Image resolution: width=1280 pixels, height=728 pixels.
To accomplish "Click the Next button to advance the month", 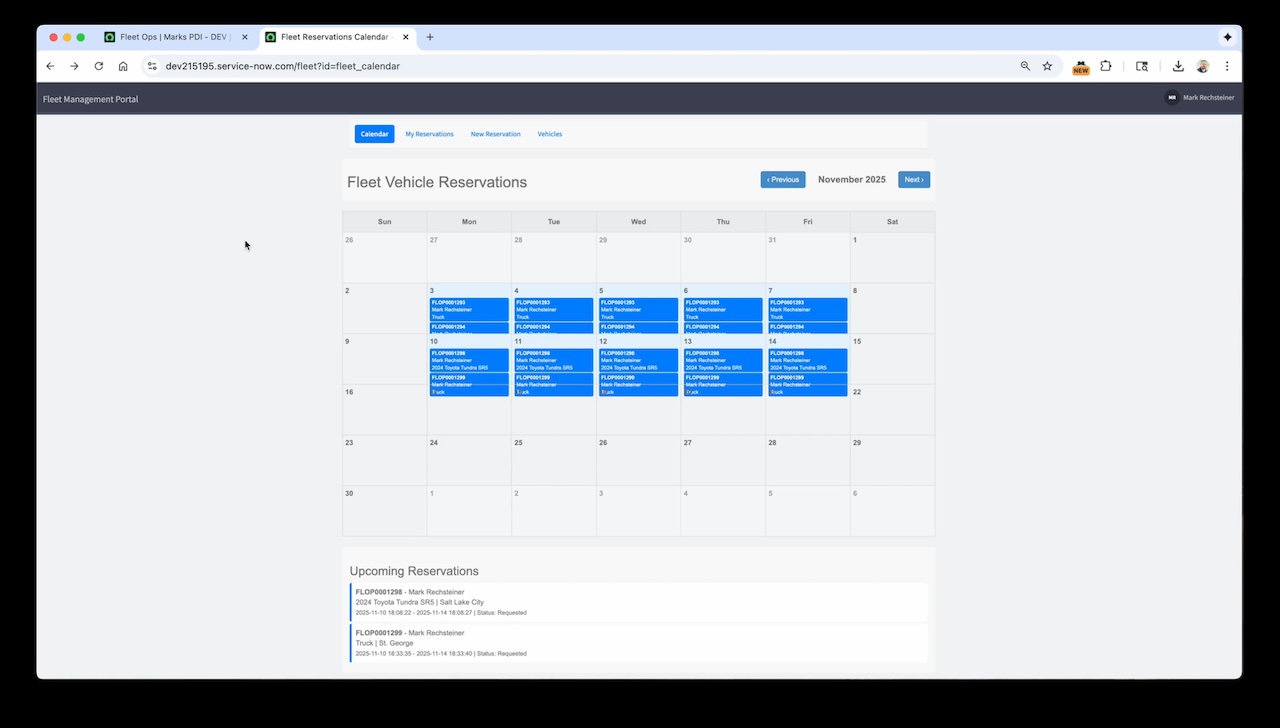I will [x=913, y=179].
